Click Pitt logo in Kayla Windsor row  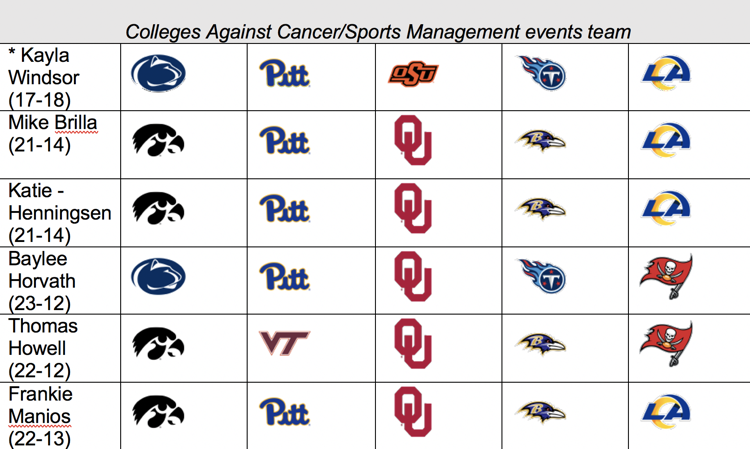point(285,73)
